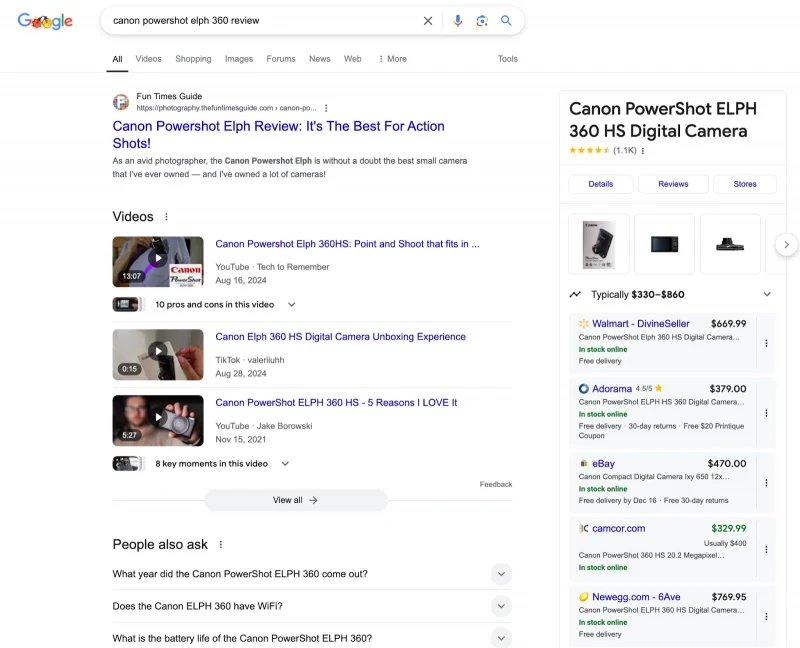Click the blue search magnifier icon
800x648 pixels.
(x=506, y=20)
